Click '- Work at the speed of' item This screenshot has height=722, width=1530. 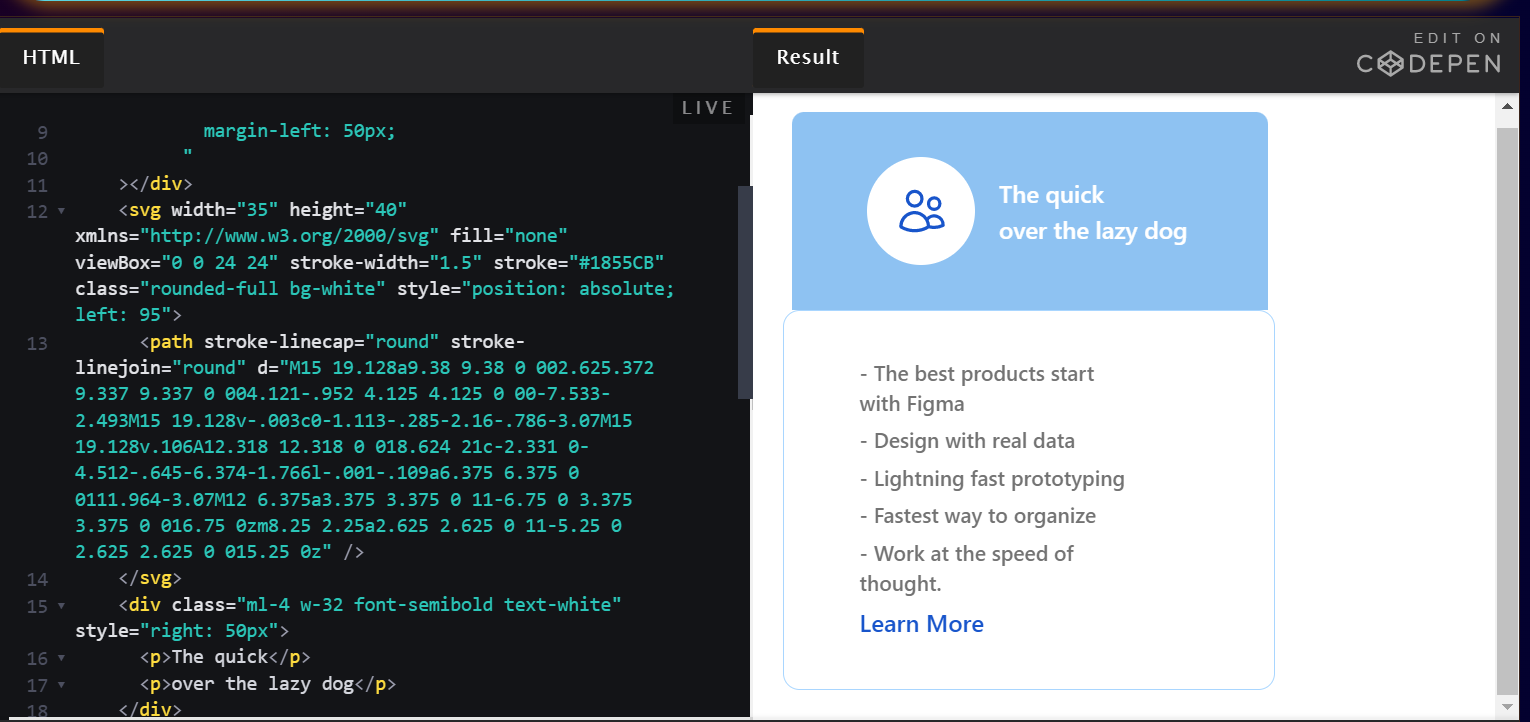tap(967, 554)
